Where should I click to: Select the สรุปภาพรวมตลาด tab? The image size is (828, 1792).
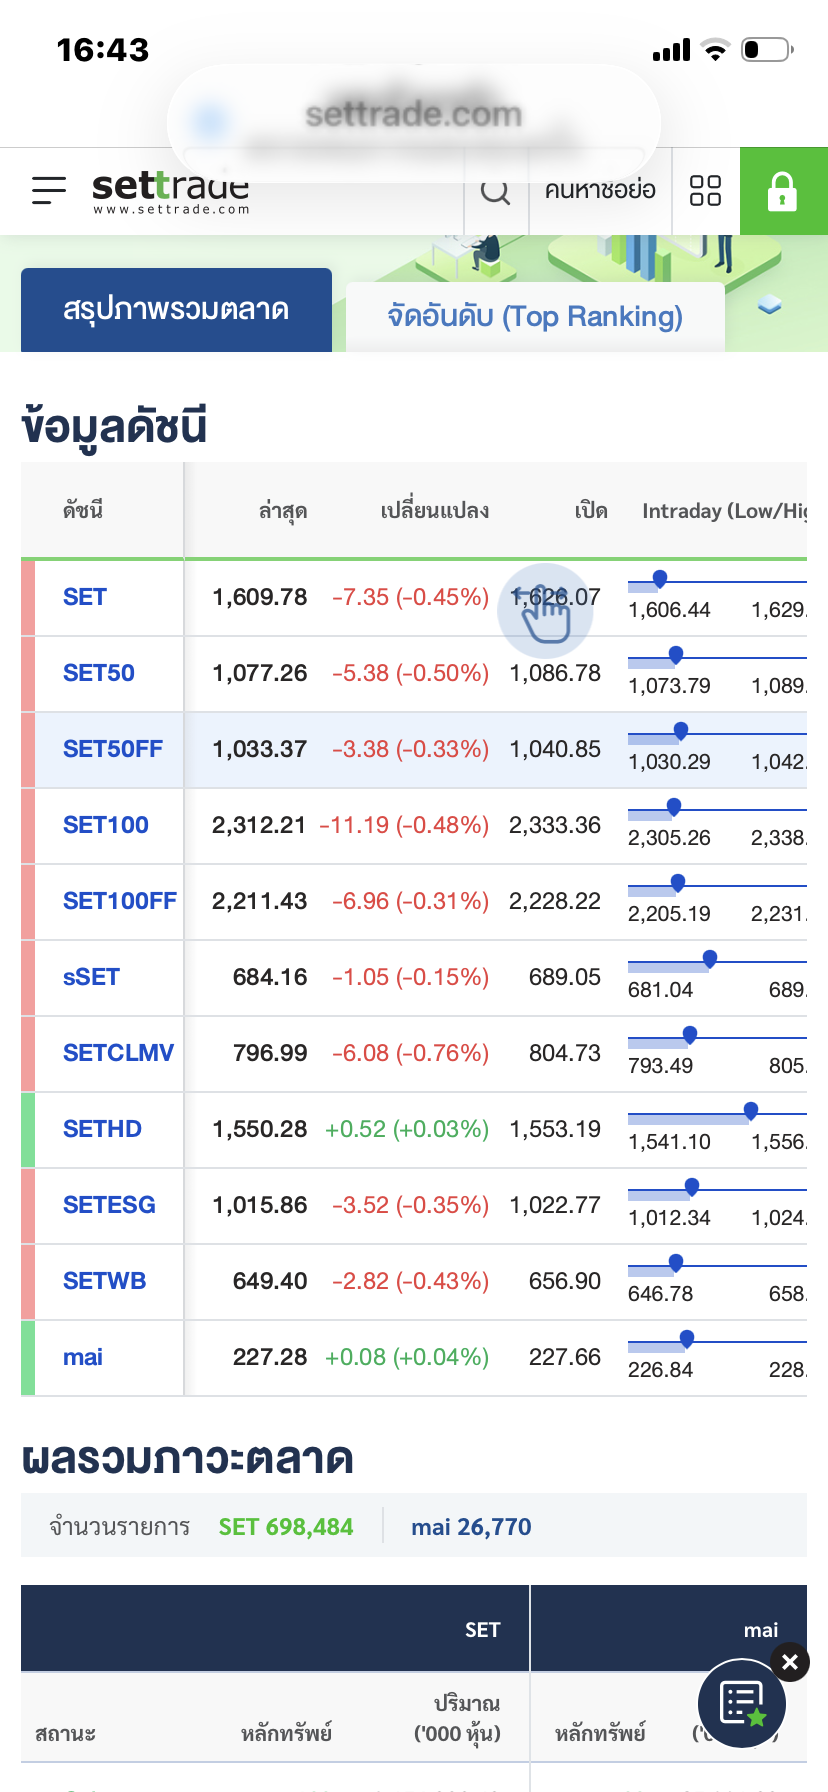click(176, 309)
